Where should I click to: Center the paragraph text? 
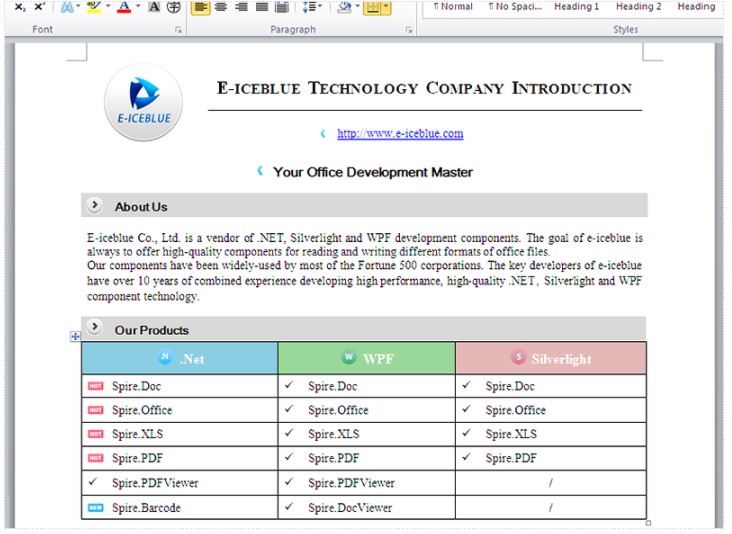tap(221, 7)
